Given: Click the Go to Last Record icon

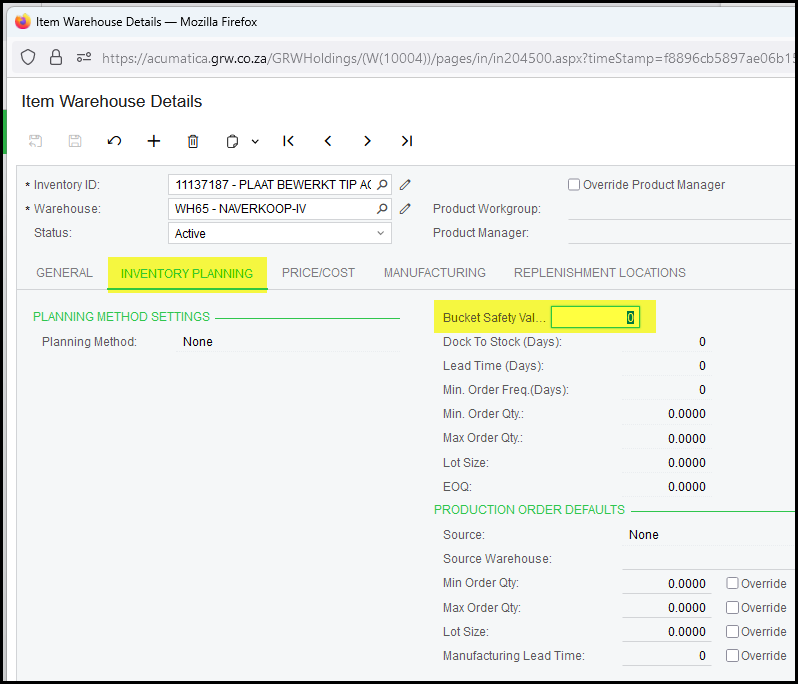Looking at the screenshot, I should pyautogui.click(x=406, y=141).
